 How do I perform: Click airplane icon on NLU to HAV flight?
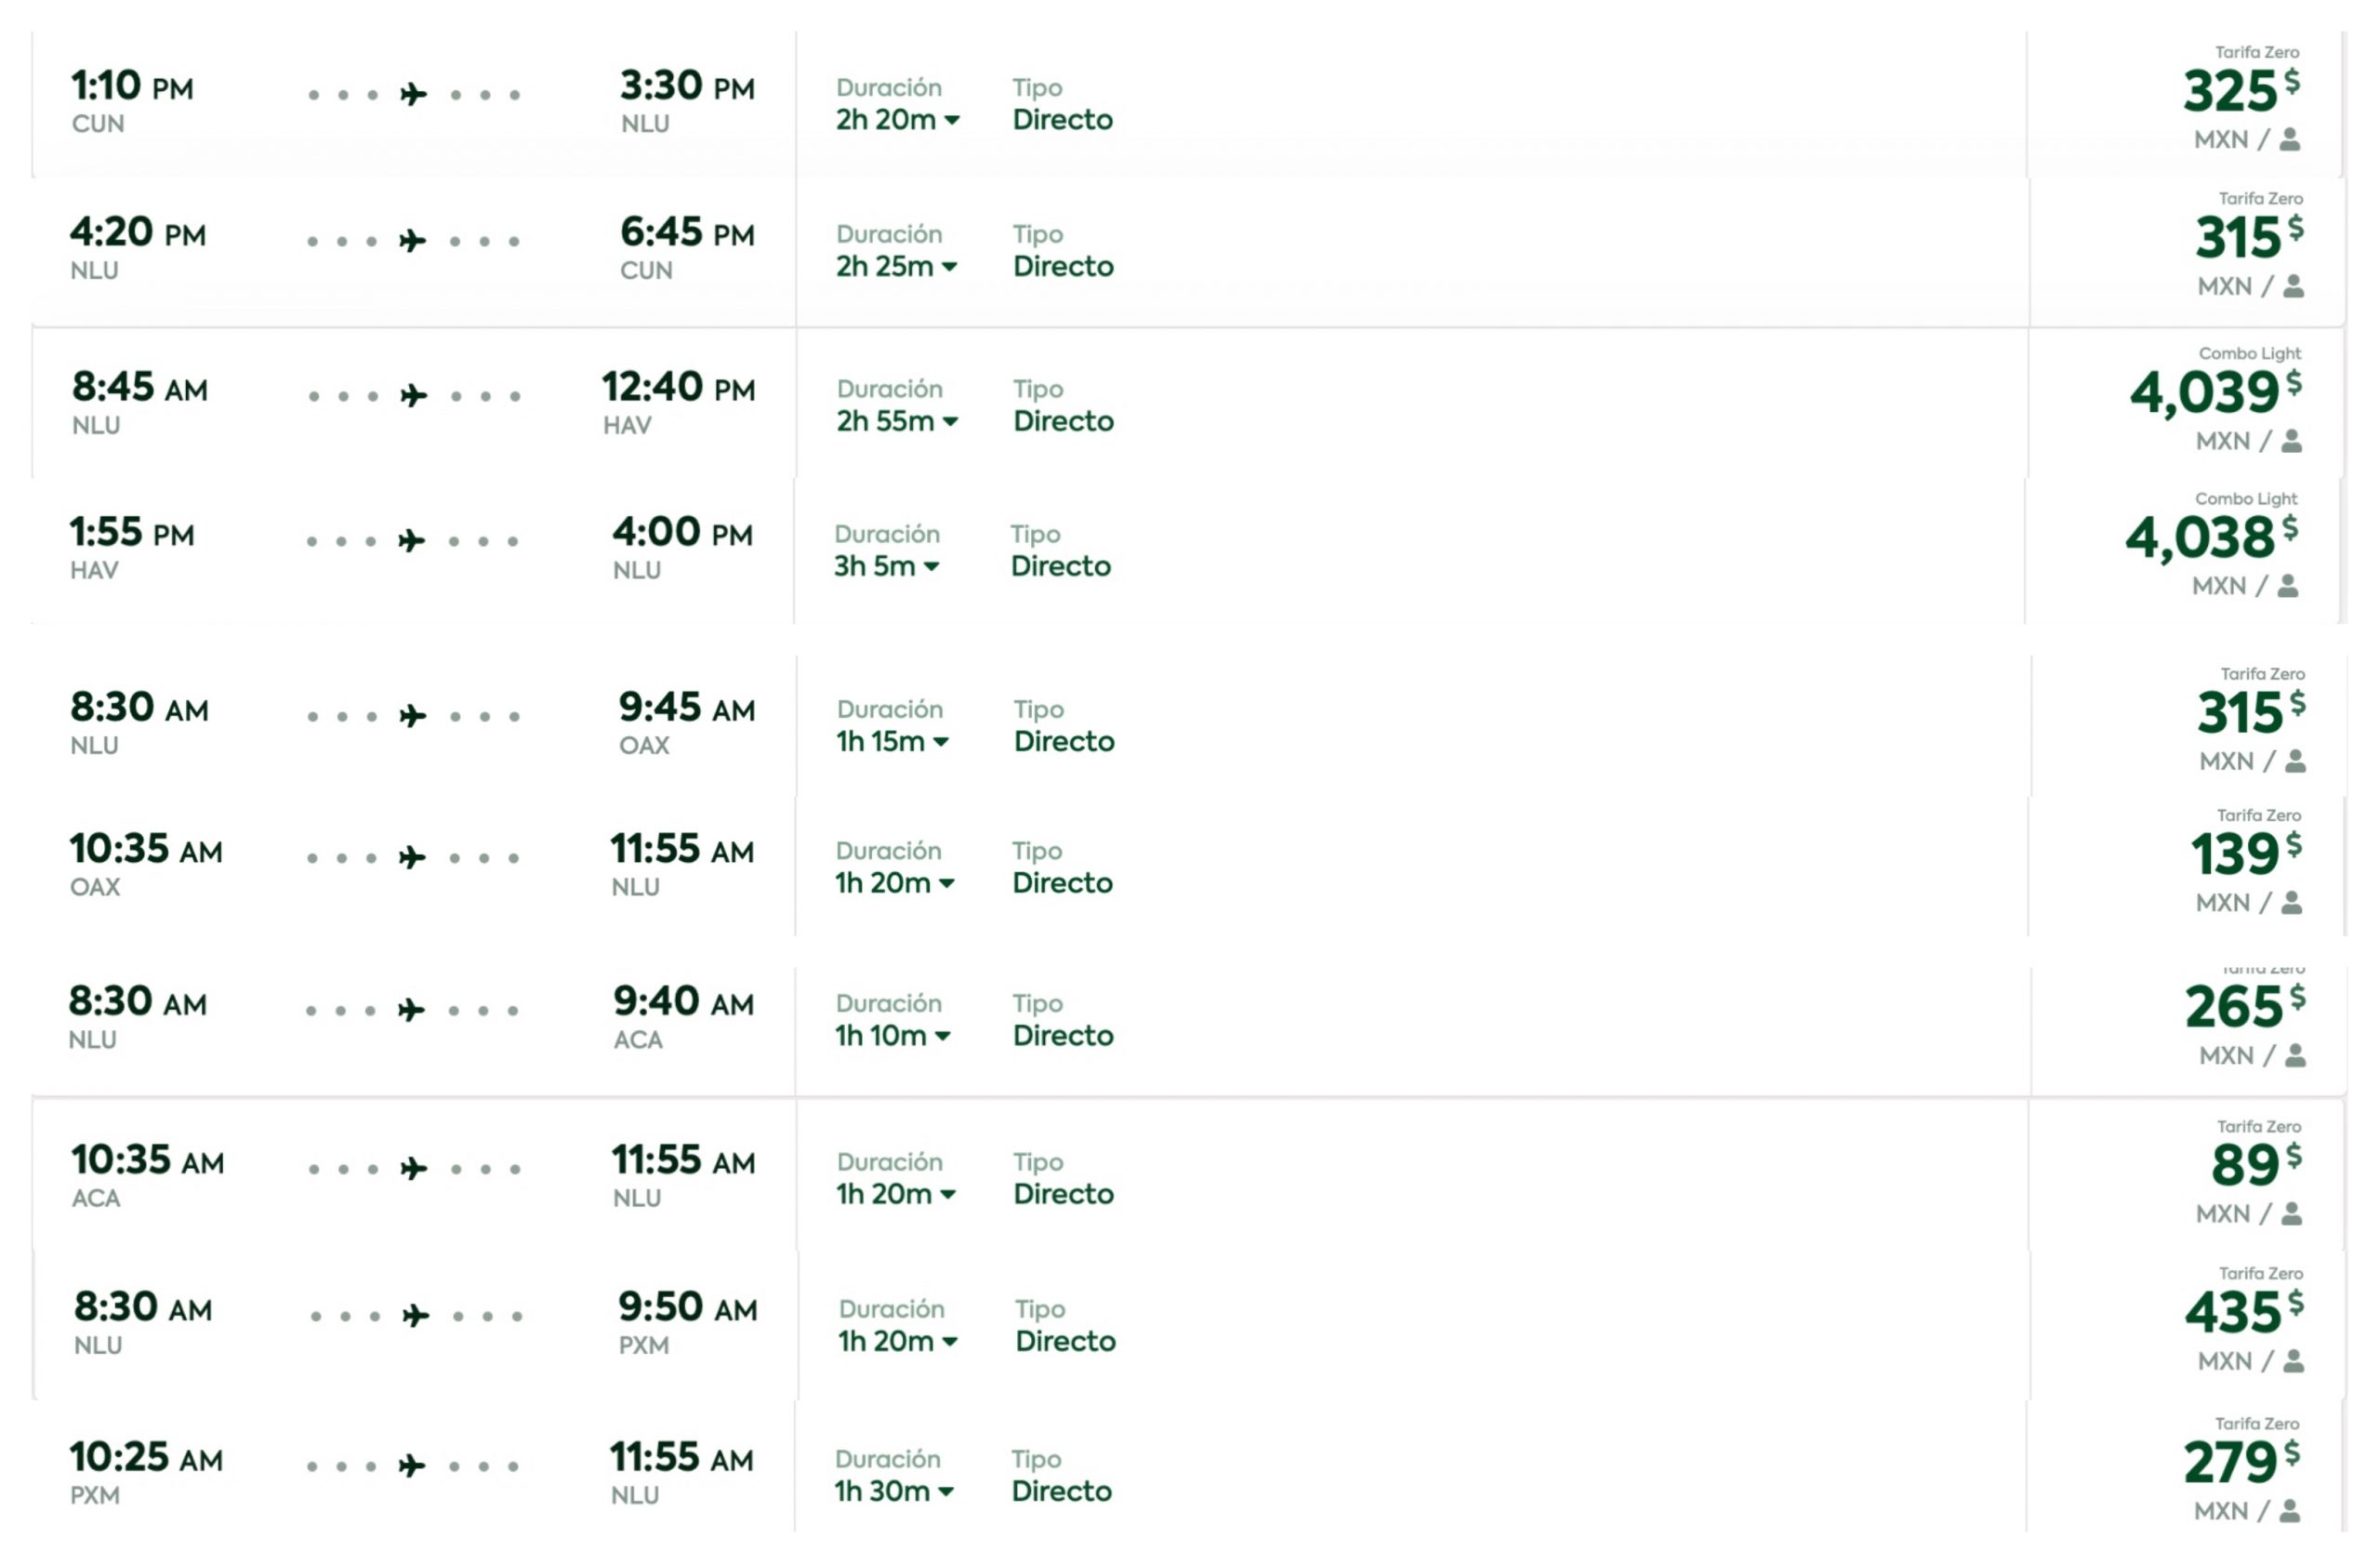click(413, 396)
